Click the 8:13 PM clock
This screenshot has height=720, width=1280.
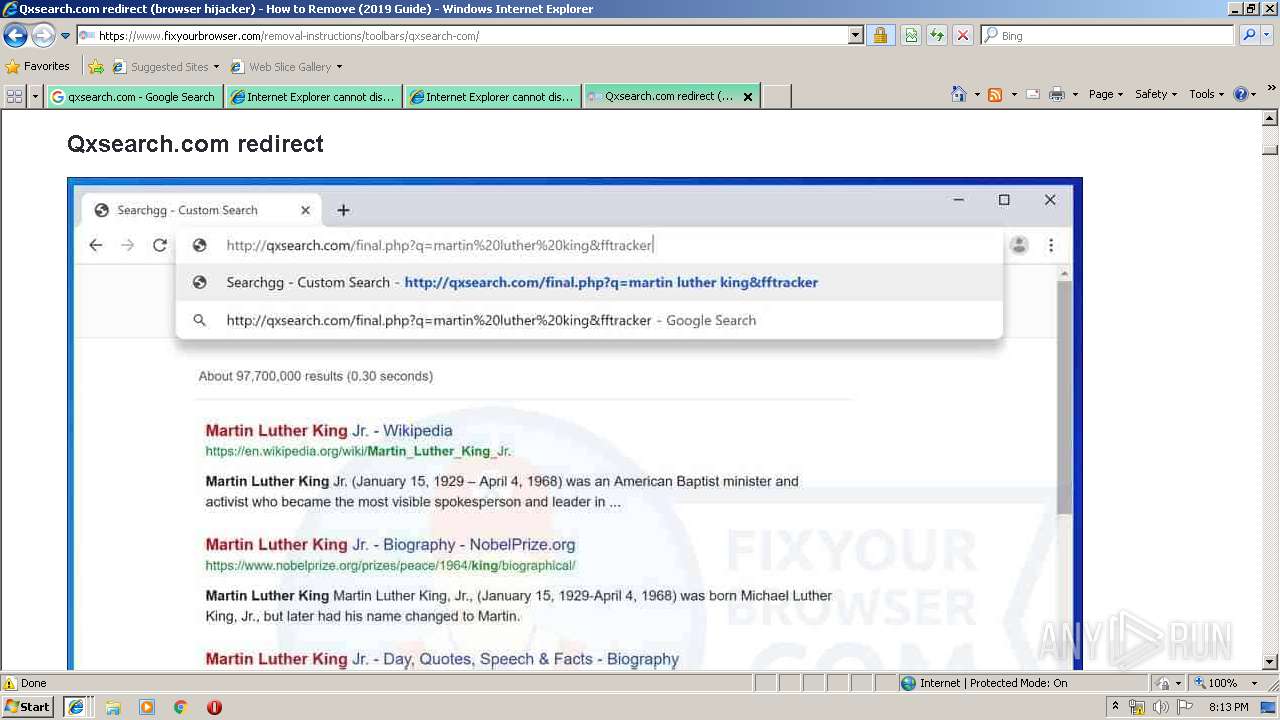pos(1228,707)
